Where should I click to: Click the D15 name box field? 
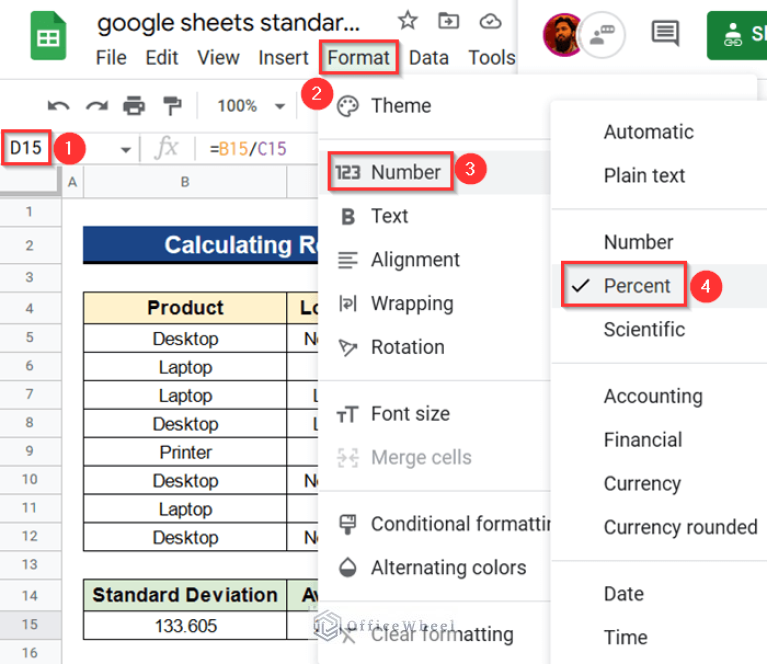(x=27, y=149)
